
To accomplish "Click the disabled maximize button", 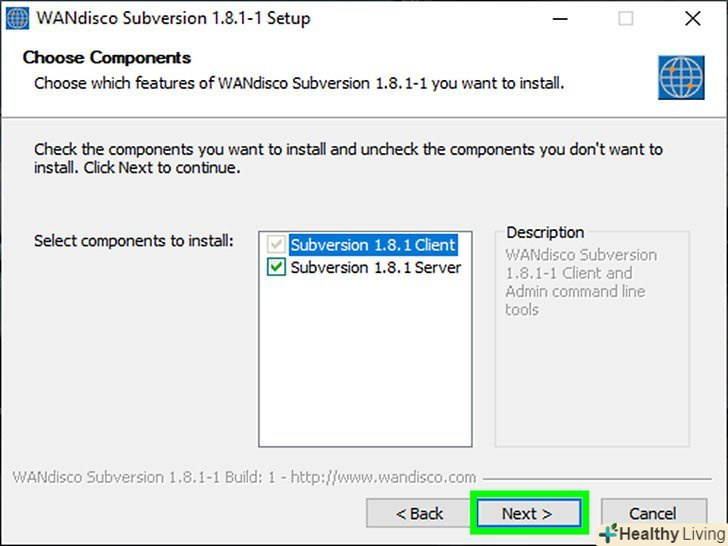I will coord(626,18).
